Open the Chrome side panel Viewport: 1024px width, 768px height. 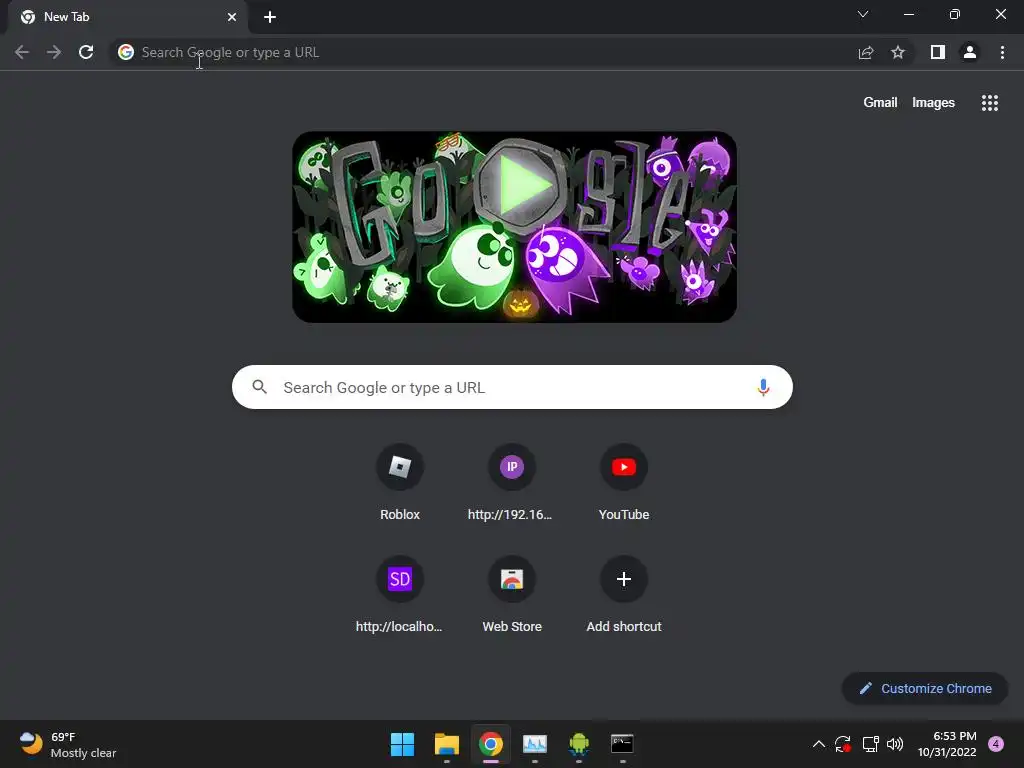[938, 52]
